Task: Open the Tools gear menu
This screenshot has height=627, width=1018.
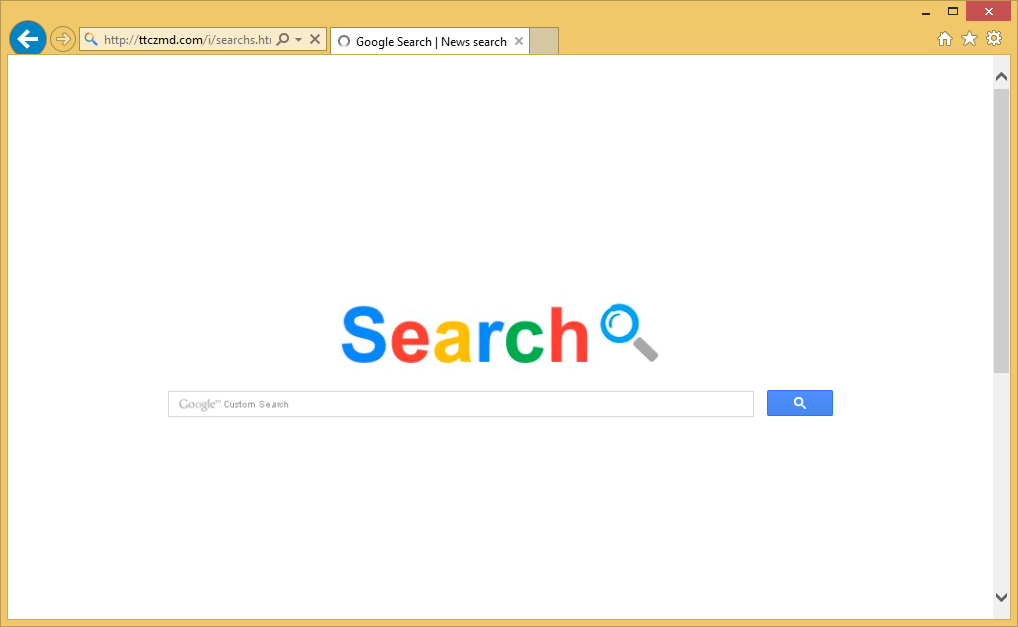Action: [x=994, y=38]
